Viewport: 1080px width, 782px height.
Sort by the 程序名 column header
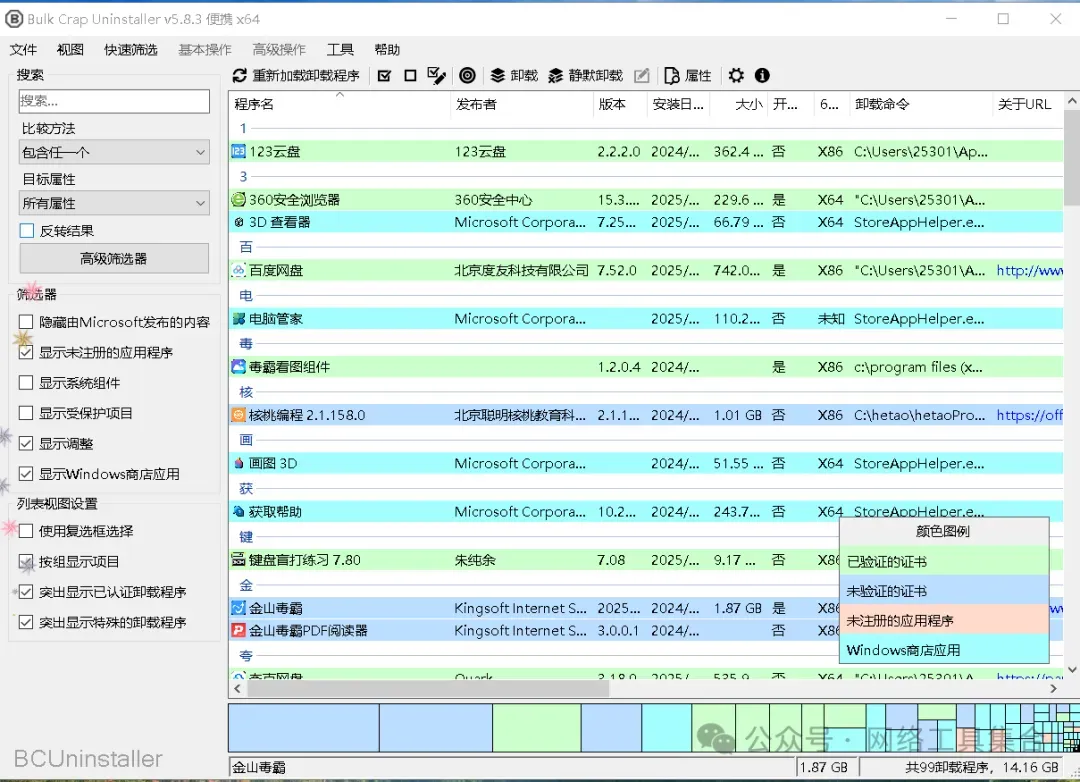tap(340, 104)
